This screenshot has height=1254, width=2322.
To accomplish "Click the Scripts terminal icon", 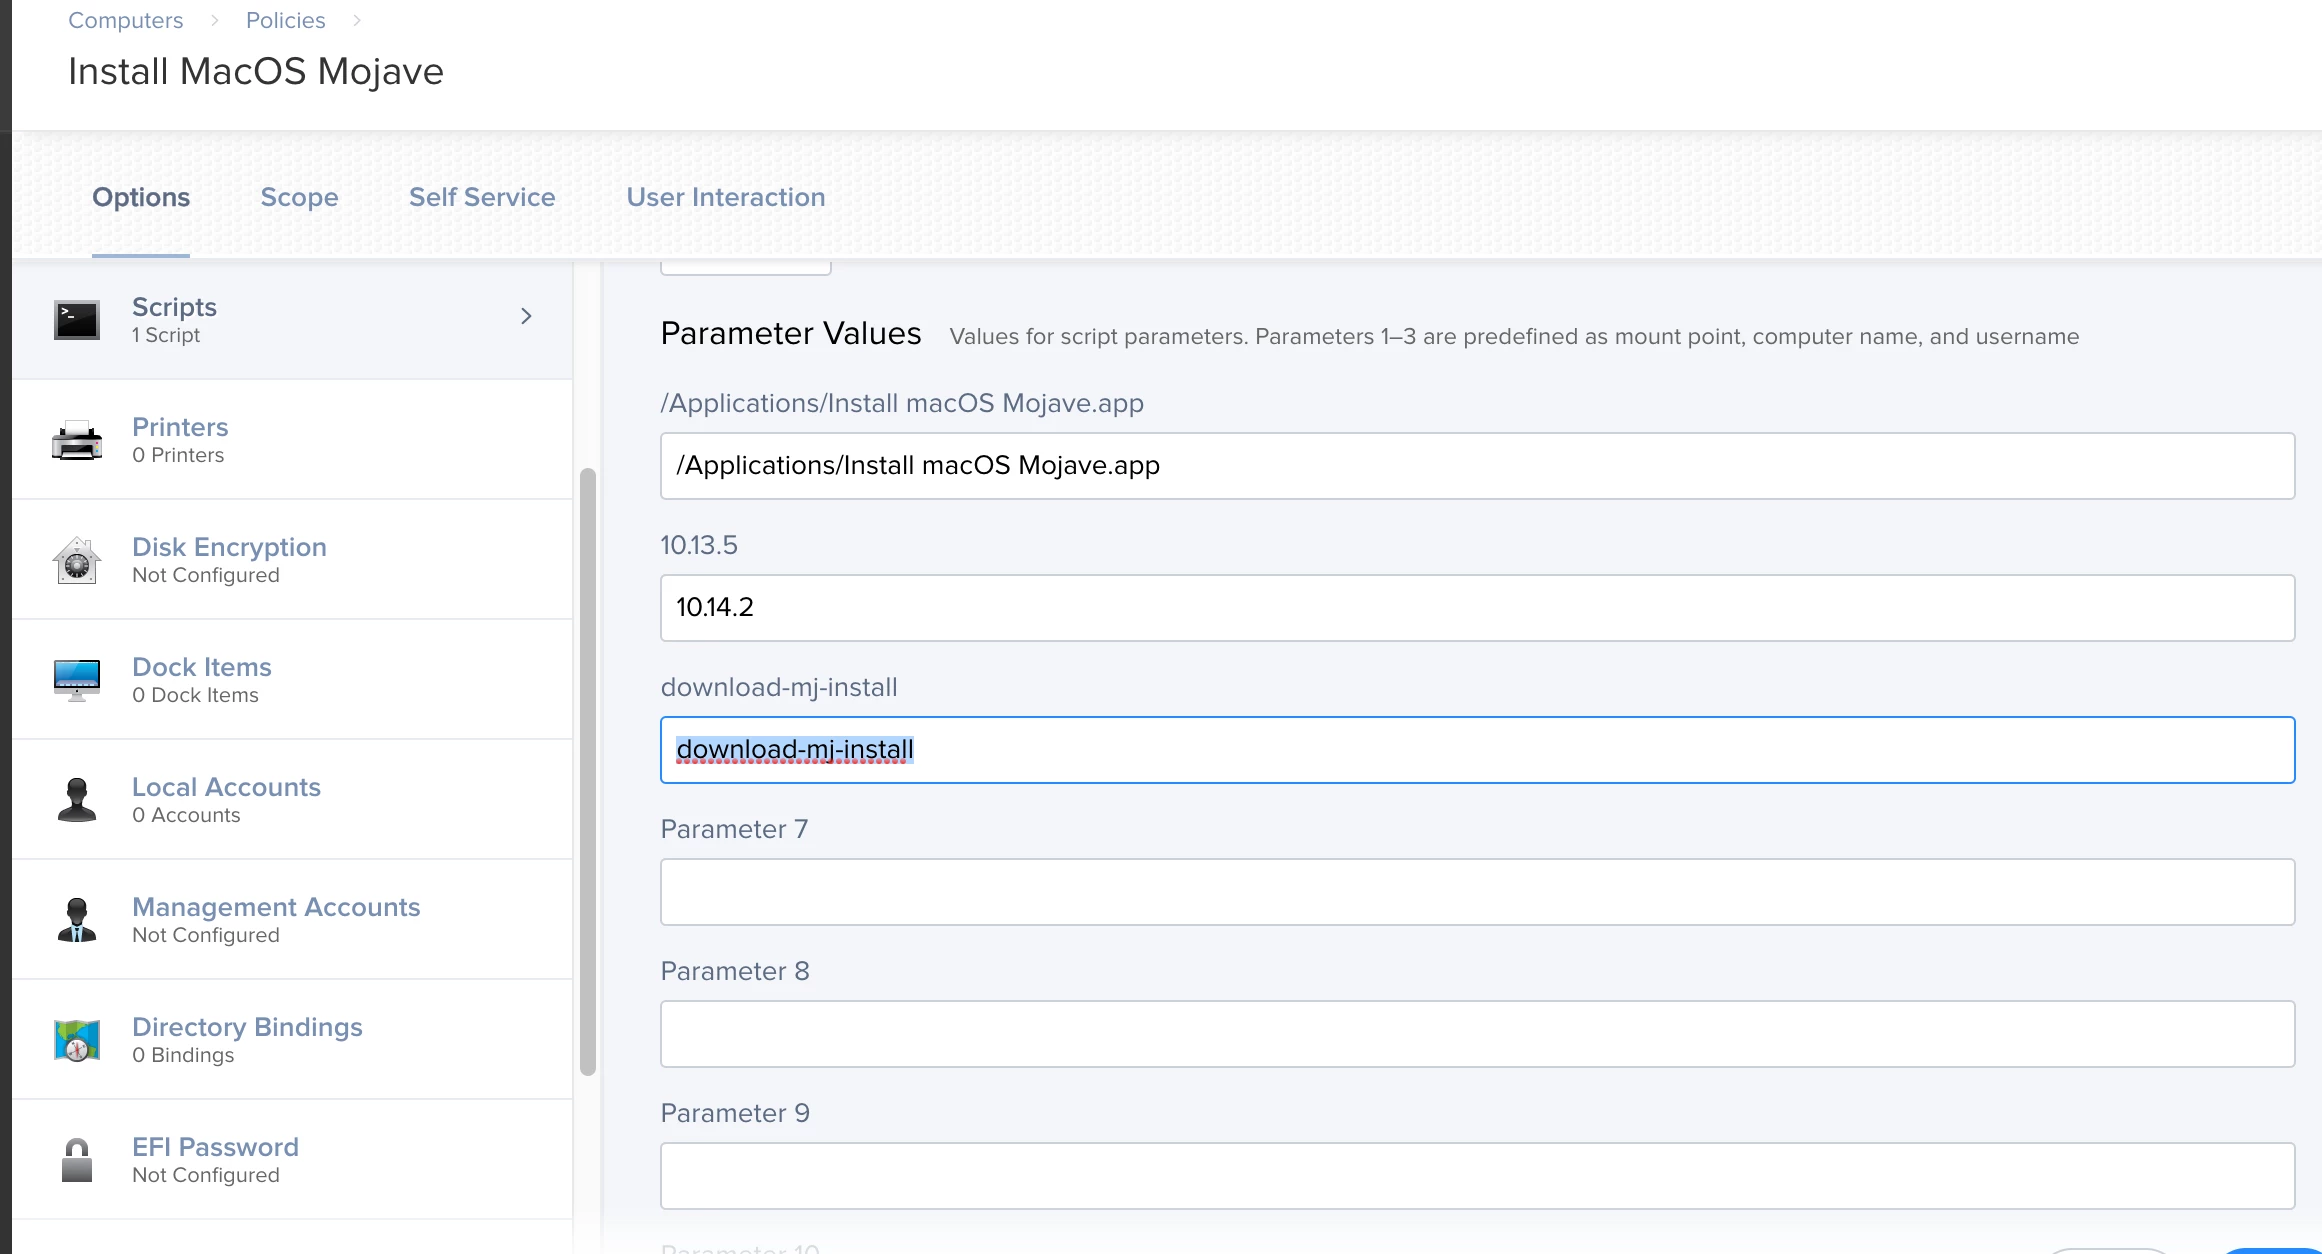I will pos(77,319).
